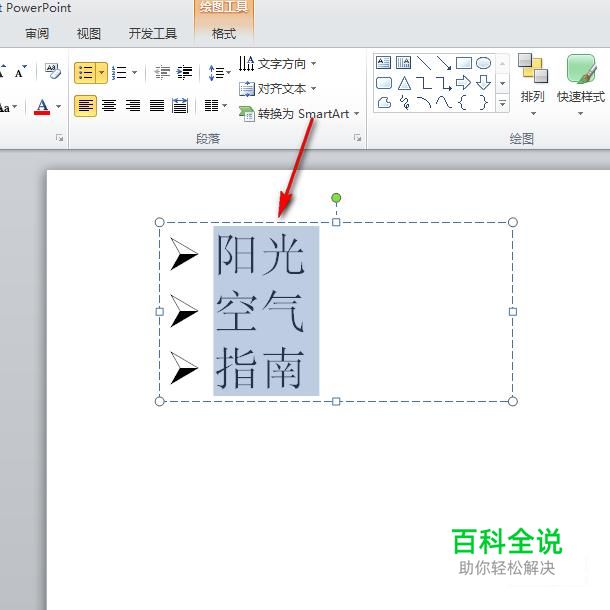
Task: Open the paragraph dialog launcher
Action: point(357,137)
